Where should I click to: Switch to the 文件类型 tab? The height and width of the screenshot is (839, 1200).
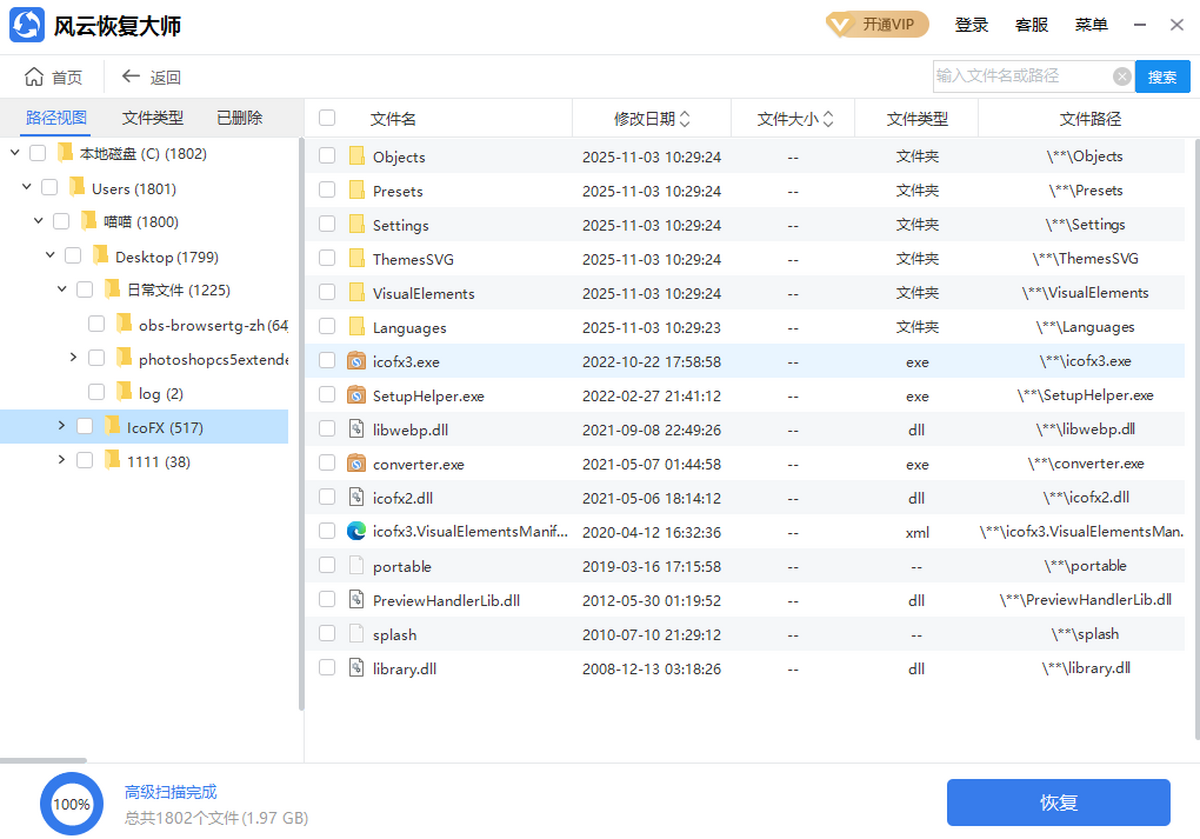pos(153,118)
